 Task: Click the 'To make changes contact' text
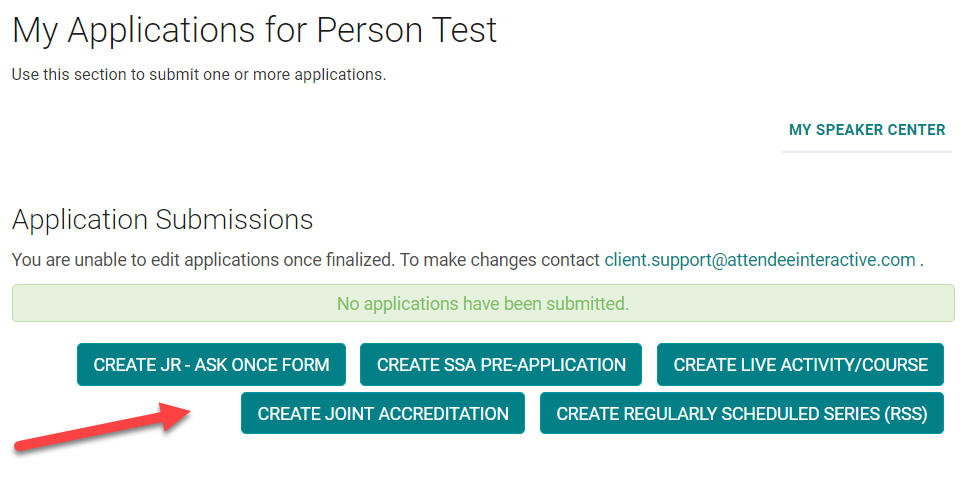[500, 260]
